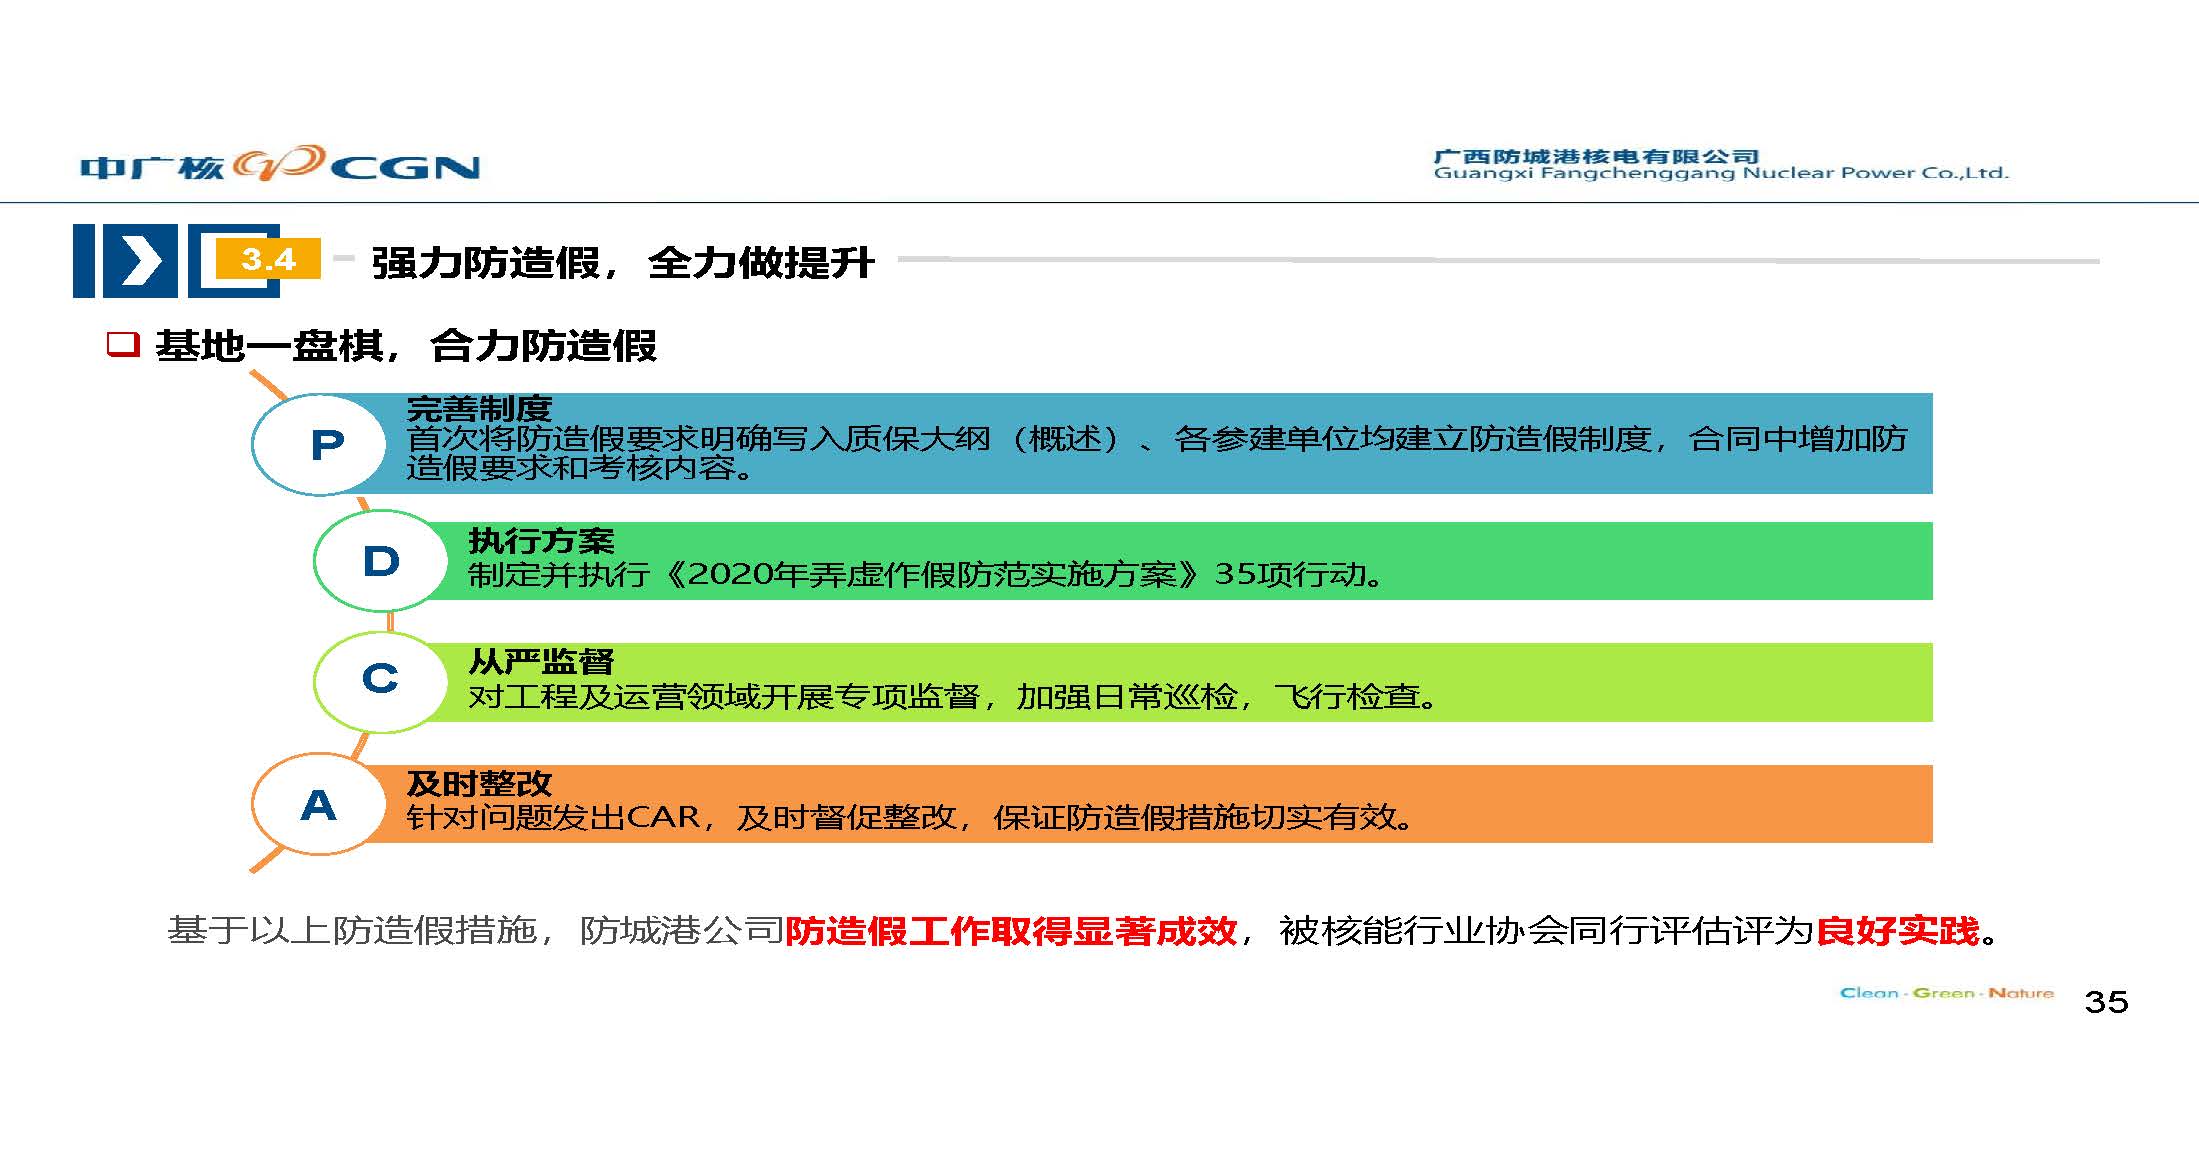Click subtitle 基地一盘棋，合力防造假
The height and width of the screenshot is (1166, 2199).
click(406, 346)
